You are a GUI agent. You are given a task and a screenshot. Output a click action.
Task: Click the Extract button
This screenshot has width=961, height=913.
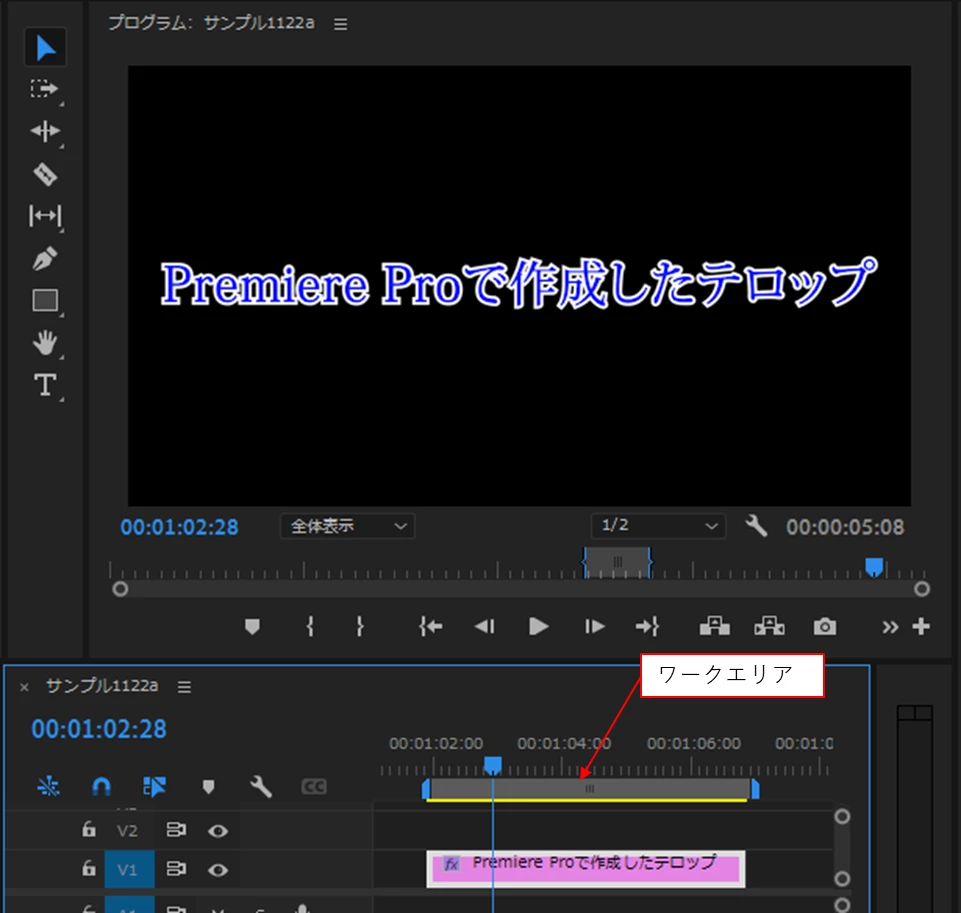click(x=769, y=626)
